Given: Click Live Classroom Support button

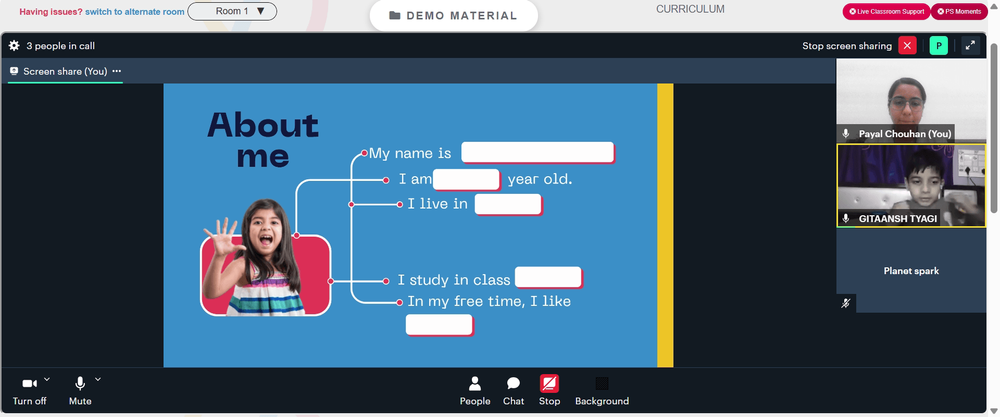Looking at the screenshot, I should tap(886, 11).
